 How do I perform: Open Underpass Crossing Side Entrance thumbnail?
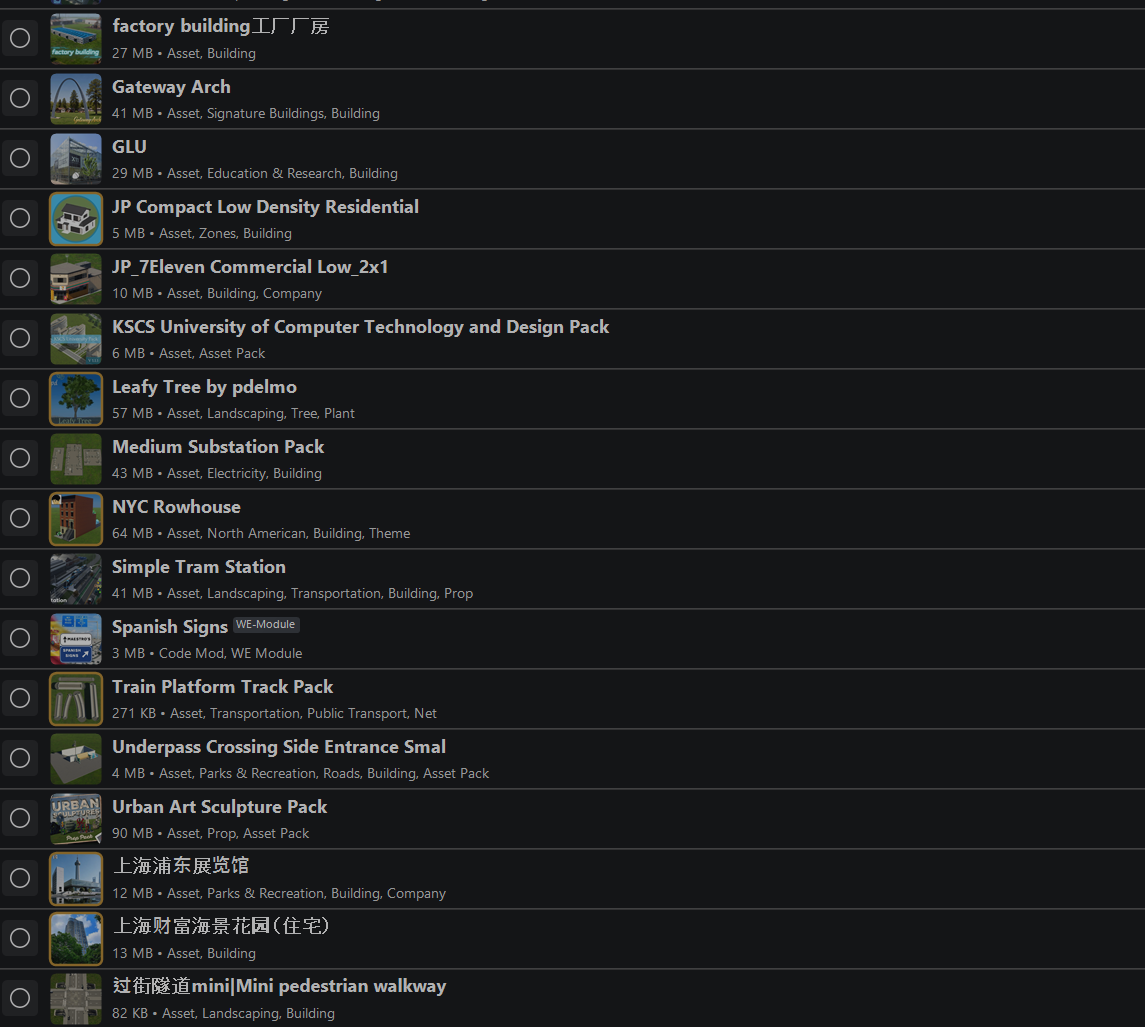click(x=76, y=758)
